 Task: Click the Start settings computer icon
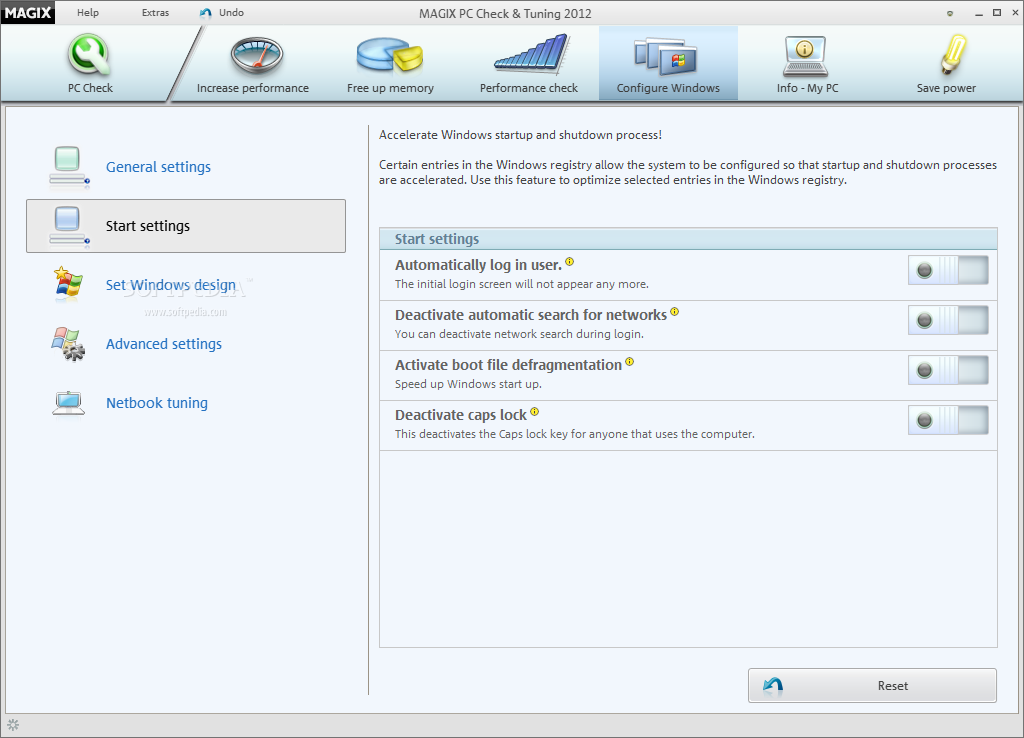69,227
